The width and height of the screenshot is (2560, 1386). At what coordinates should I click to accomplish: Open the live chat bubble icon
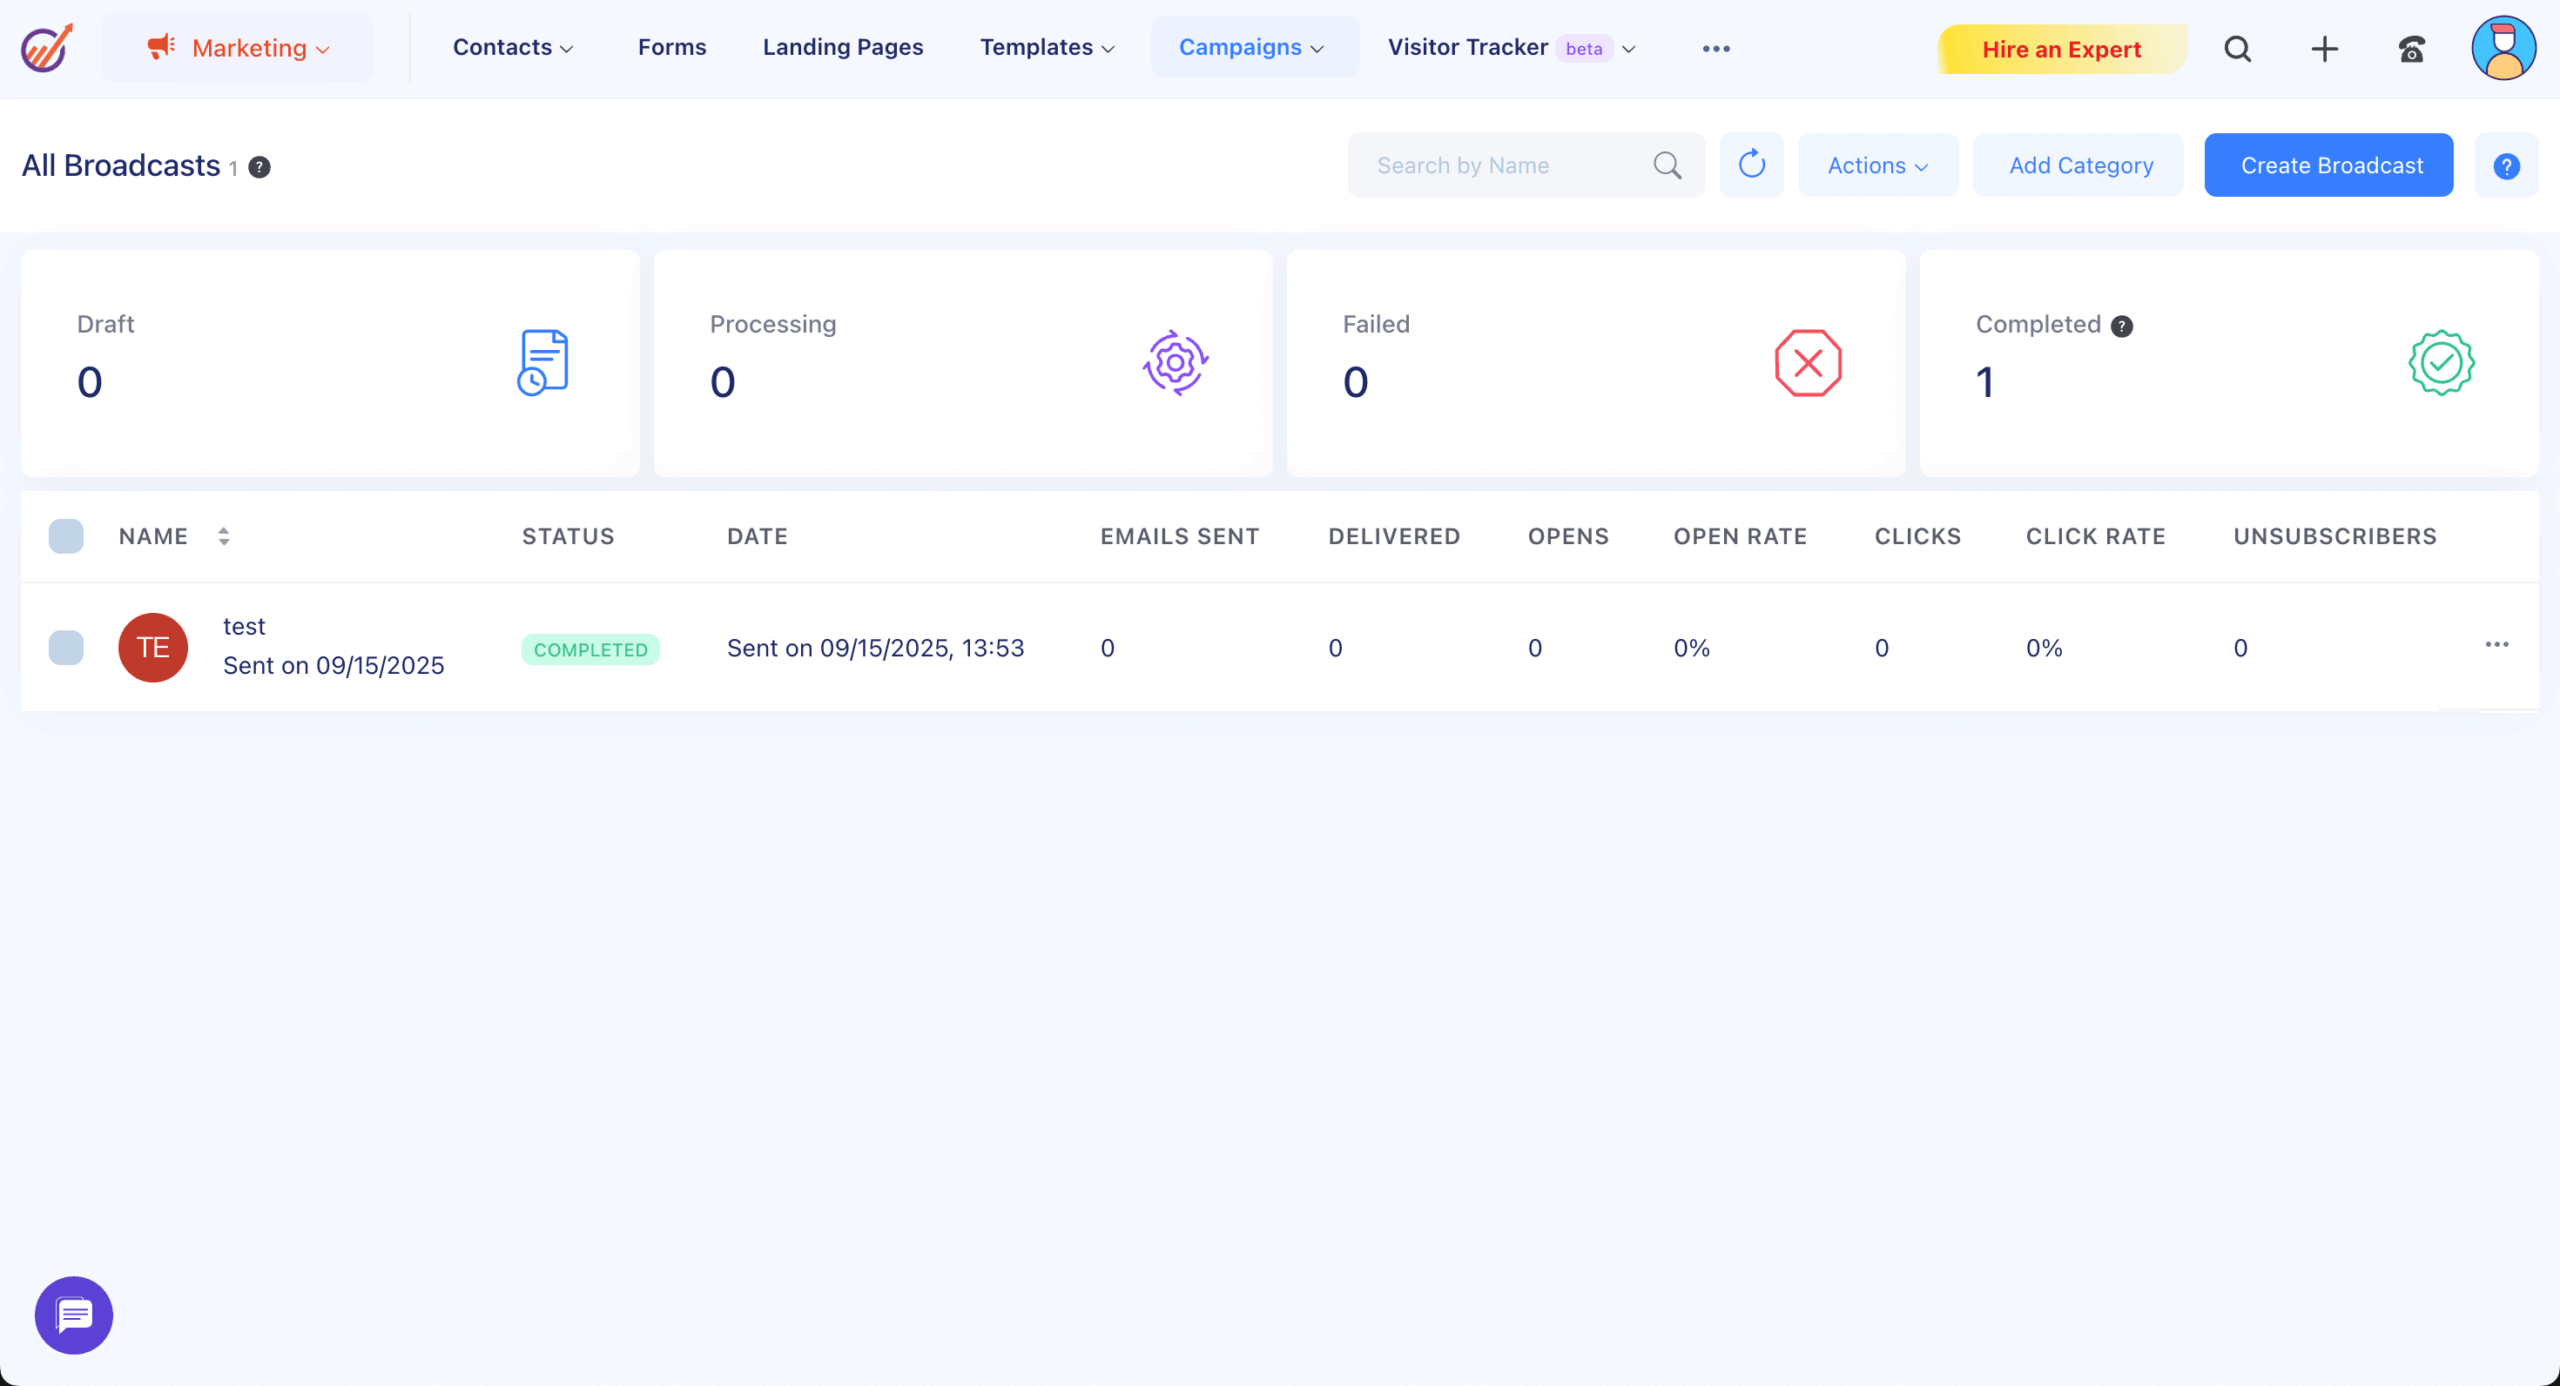coord(74,1315)
